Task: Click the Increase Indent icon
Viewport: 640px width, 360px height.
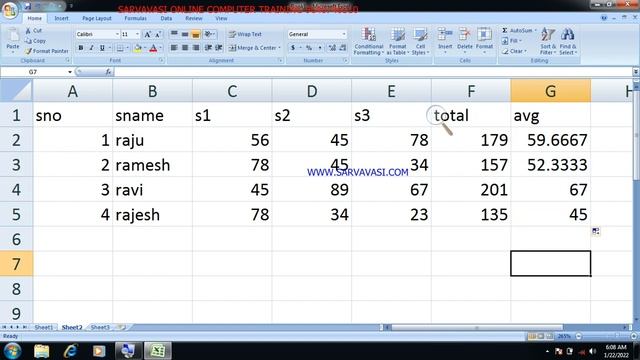Action: point(219,48)
